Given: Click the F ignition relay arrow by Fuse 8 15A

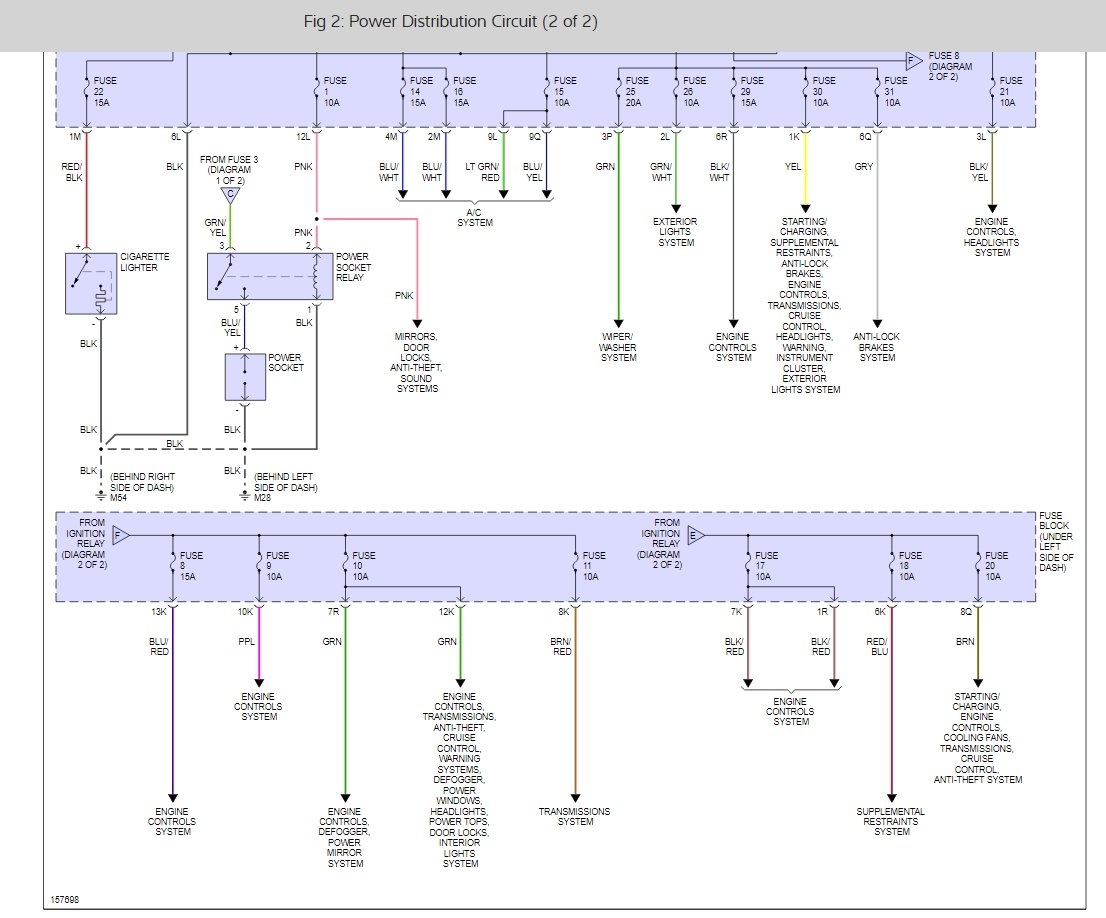Looking at the screenshot, I should pyautogui.click(x=121, y=536).
